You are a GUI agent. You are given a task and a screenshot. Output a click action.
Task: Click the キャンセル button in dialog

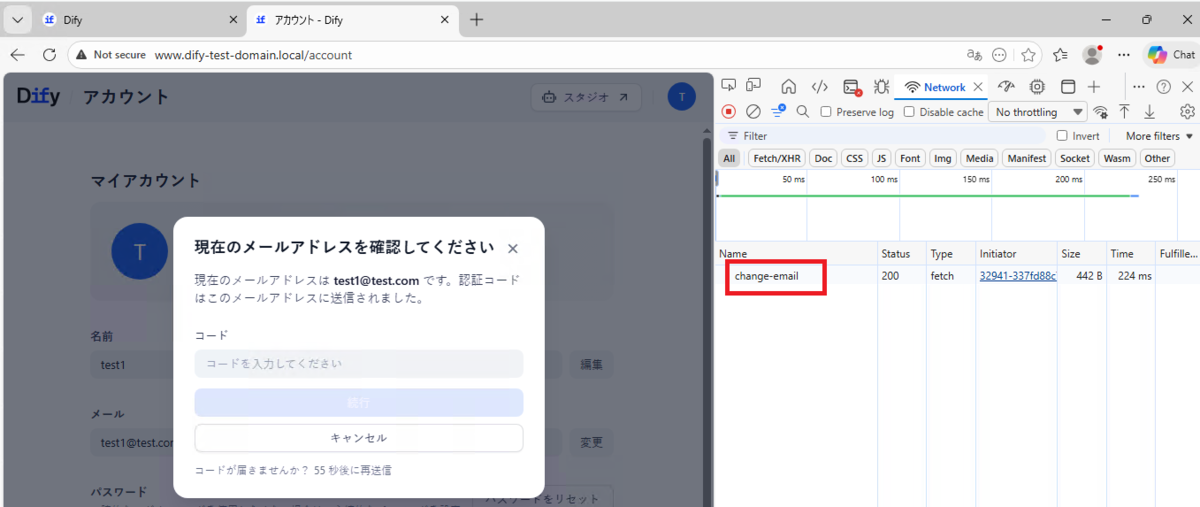click(359, 438)
